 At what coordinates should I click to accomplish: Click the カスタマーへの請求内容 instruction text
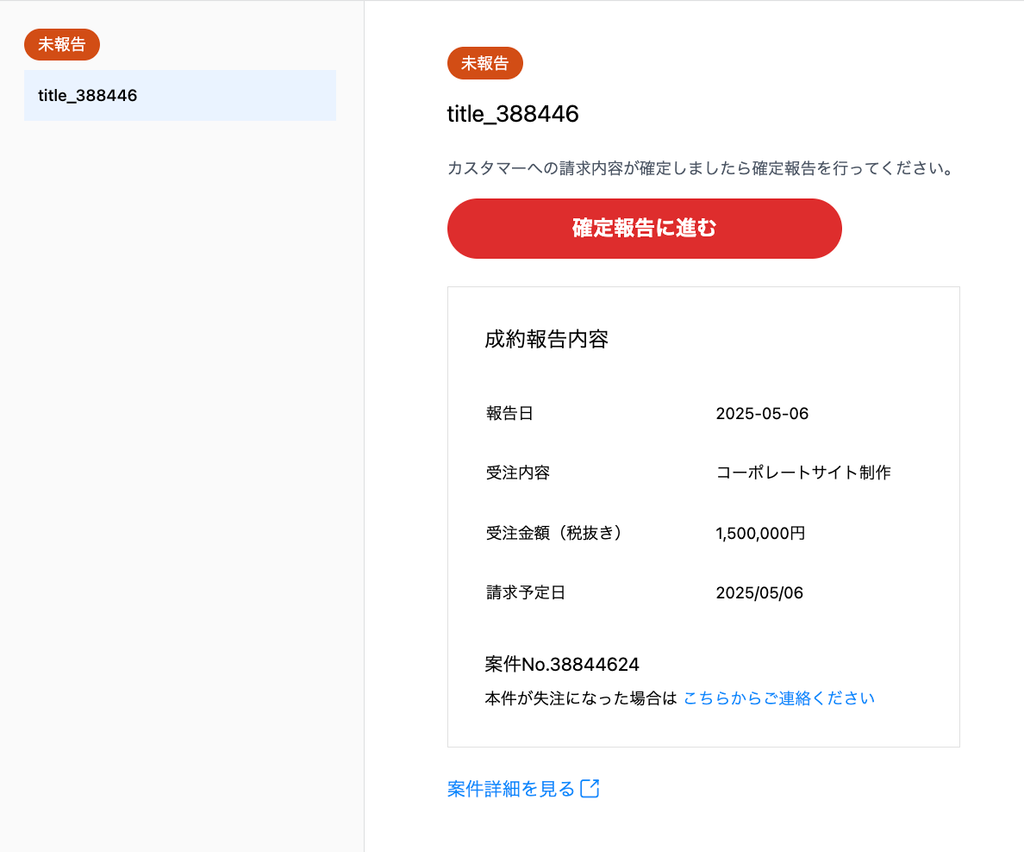click(699, 168)
